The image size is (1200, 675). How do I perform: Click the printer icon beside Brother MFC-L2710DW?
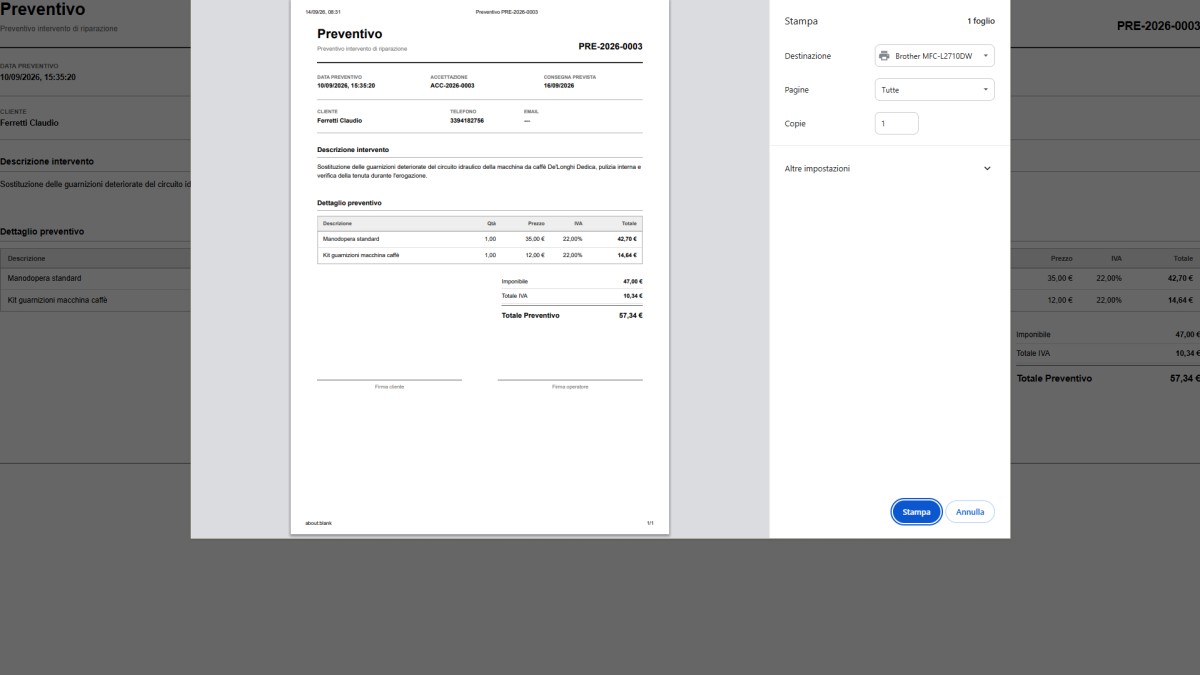[884, 56]
